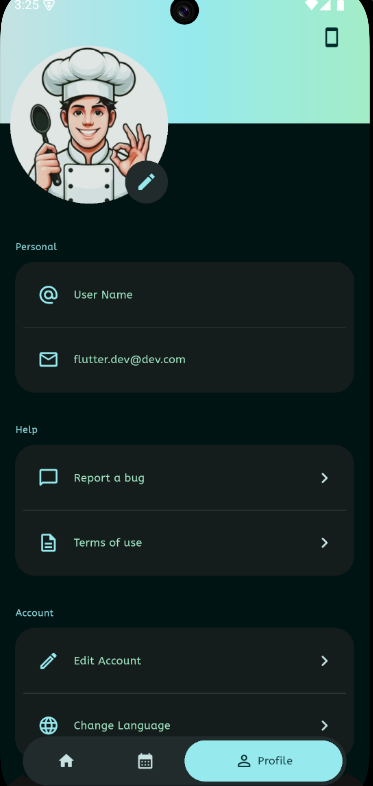The width and height of the screenshot is (373, 786).
Task: Select the Profile tab
Action: click(264, 761)
